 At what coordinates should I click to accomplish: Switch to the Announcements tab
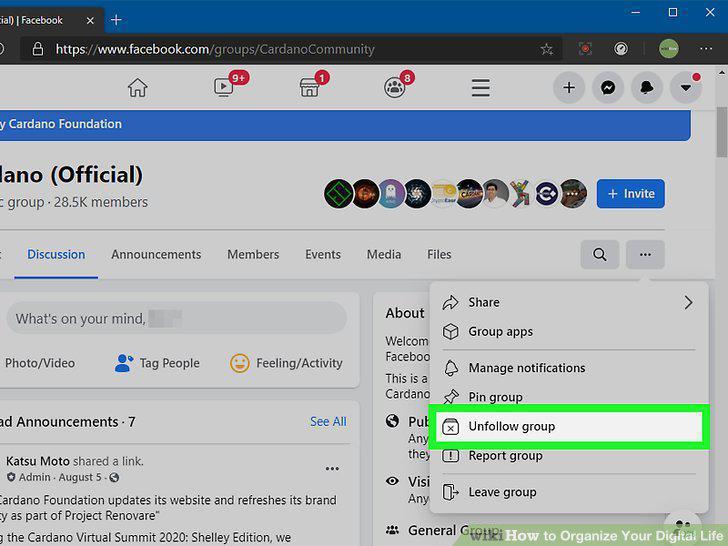(156, 254)
